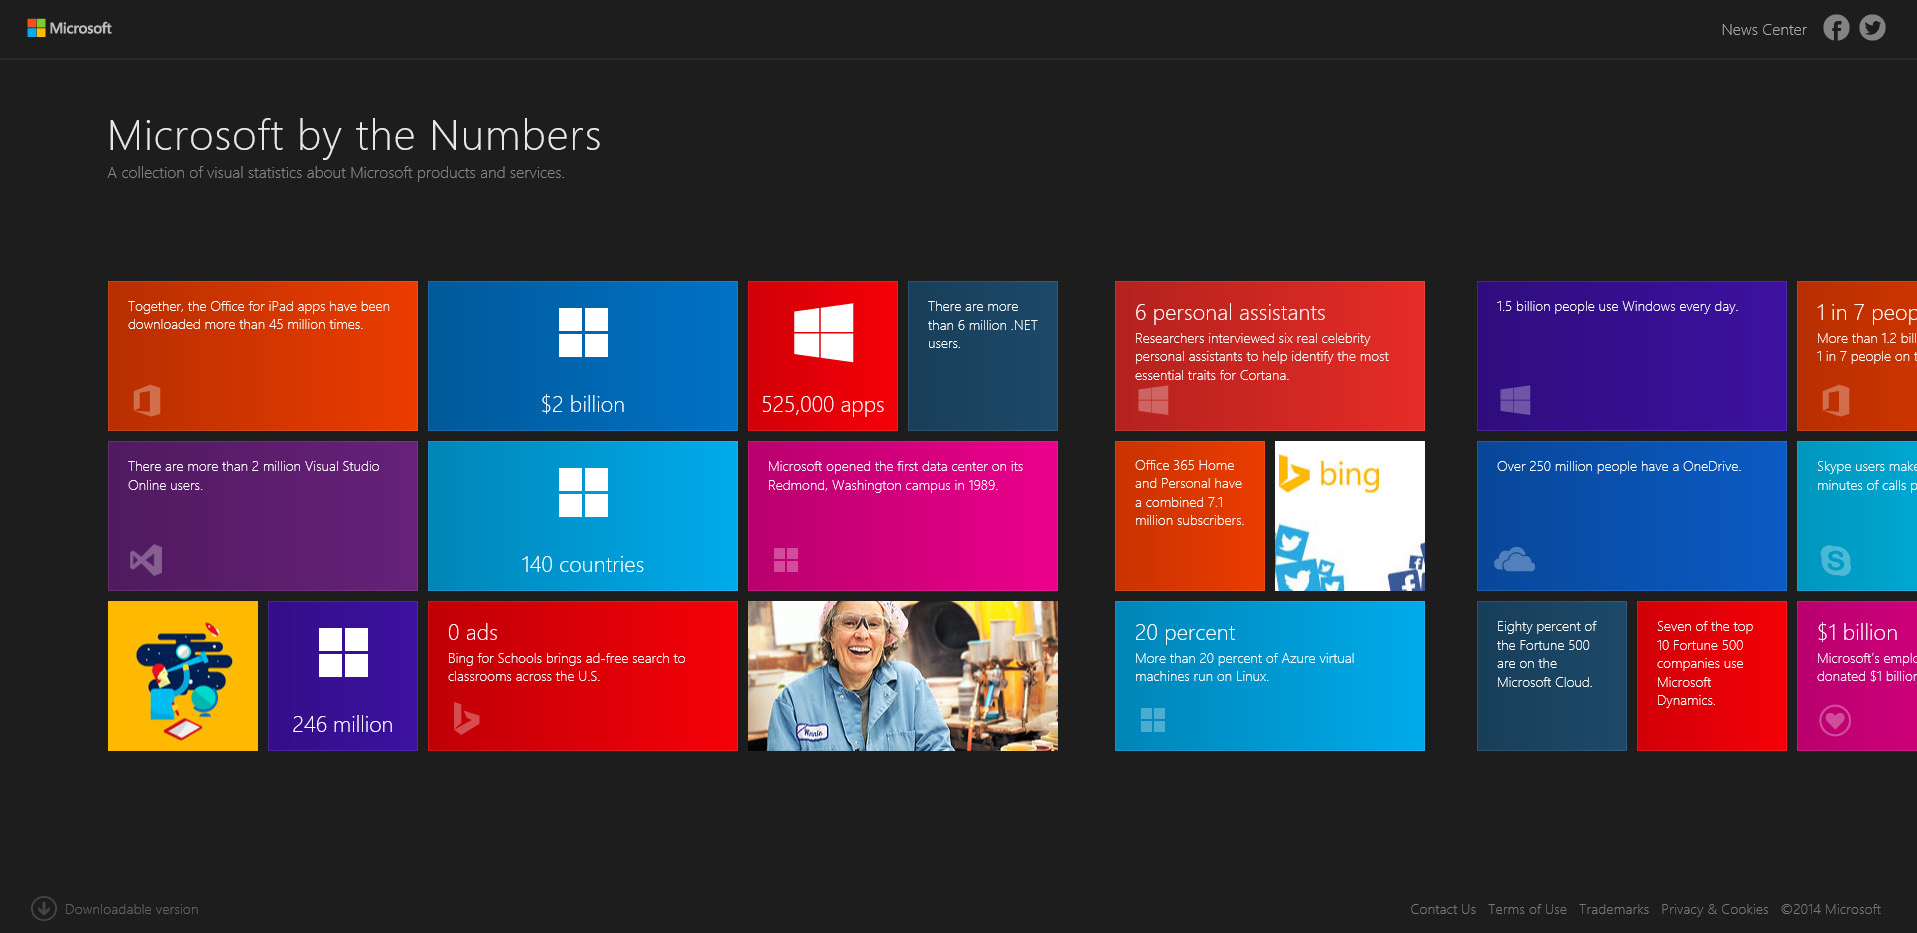1917x933 pixels.
Task: Open the Facebook share icon
Action: coord(1836,28)
